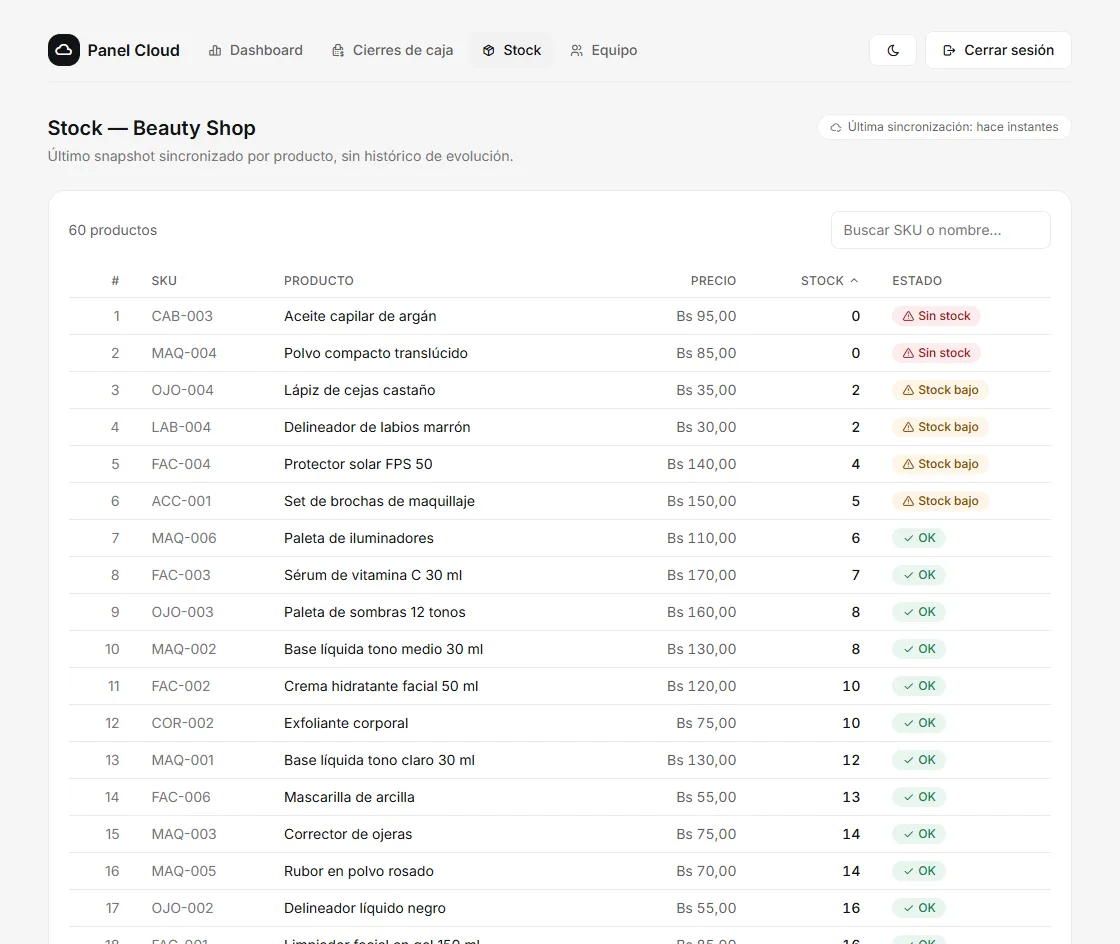Click checkmark icon in MAQ-003 OK badge
Viewport: 1120px width, 944px height.
(x=908, y=834)
